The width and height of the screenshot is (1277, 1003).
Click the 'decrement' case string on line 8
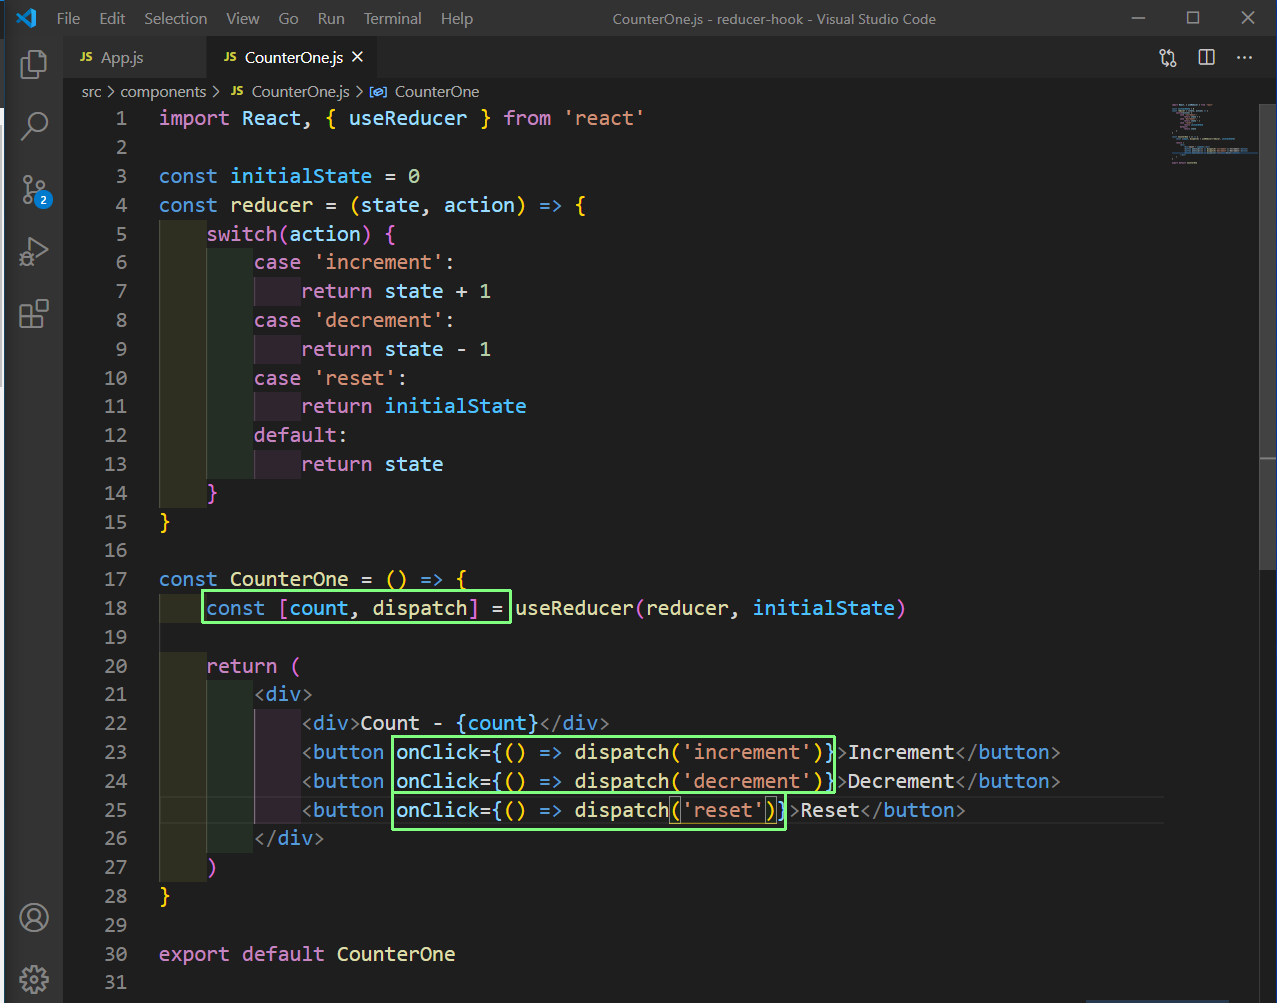(379, 320)
